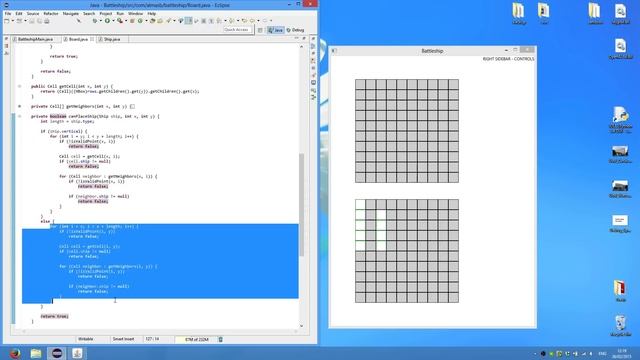
Task: Open the Debug launch dropdown arrow
Action: coord(101,21)
